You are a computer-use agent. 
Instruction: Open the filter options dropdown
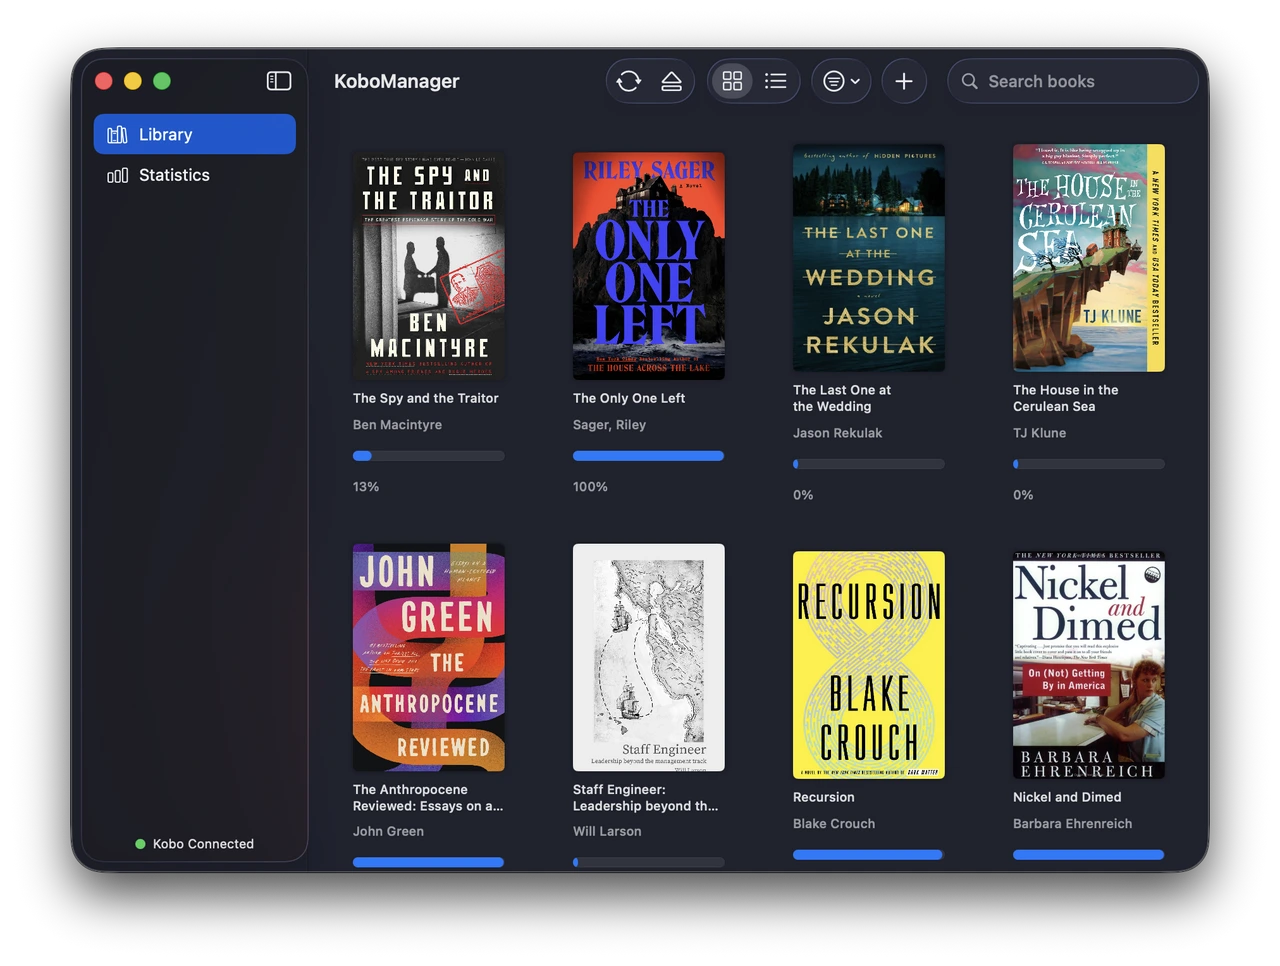841,81
